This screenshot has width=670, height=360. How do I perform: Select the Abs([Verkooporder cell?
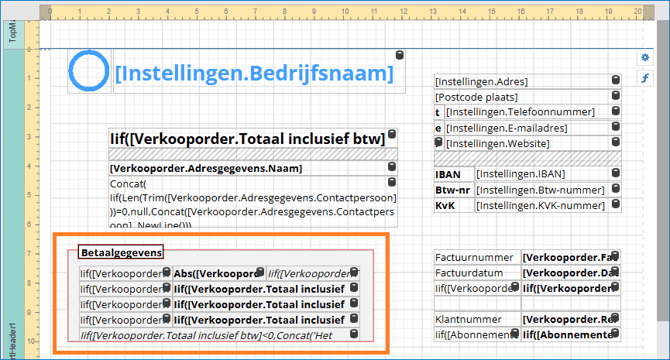coord(218,273)
